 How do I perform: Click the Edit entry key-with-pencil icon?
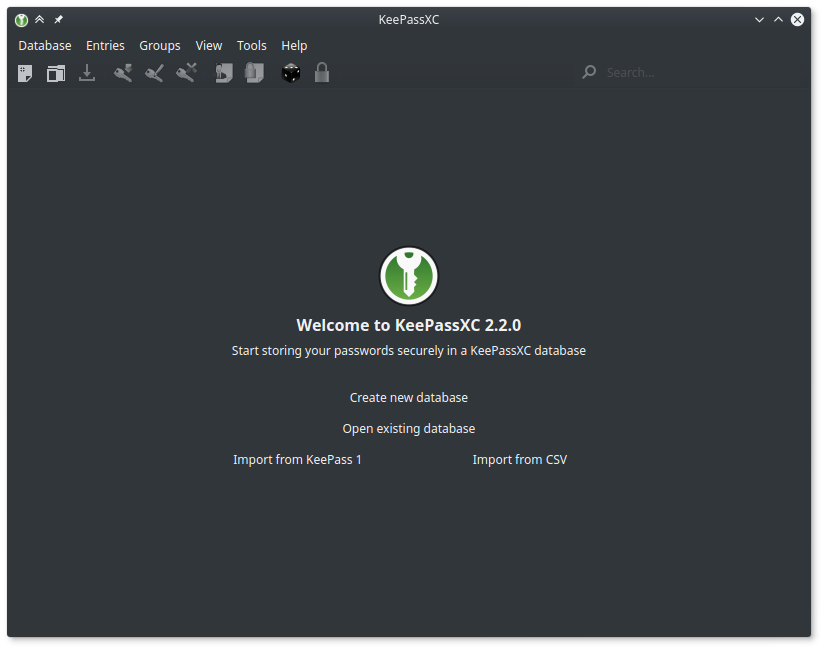[x=154, y=73]
